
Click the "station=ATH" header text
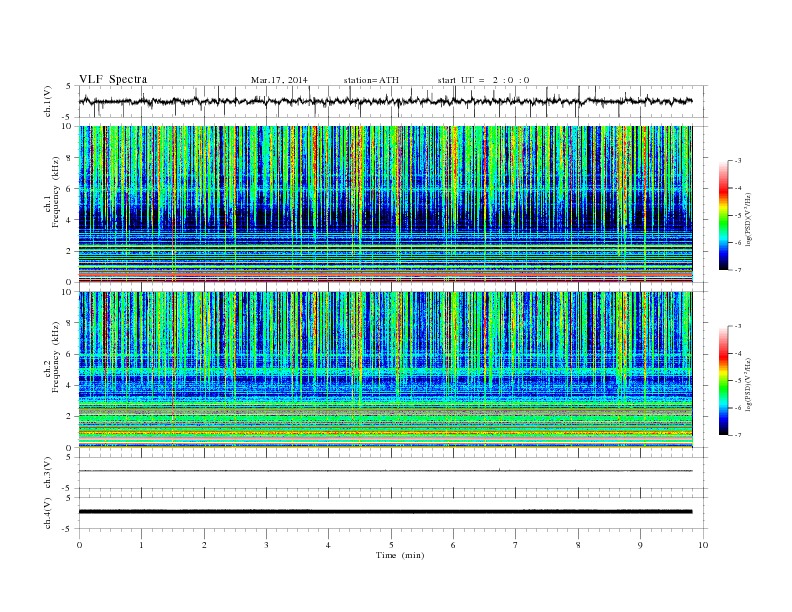click(371, 80)
